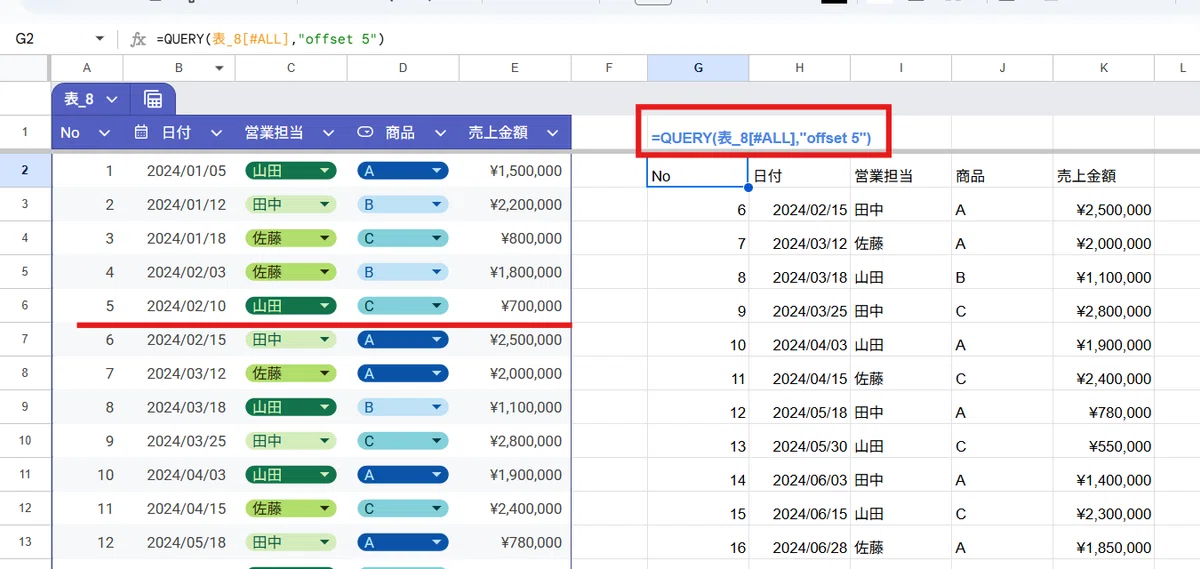Select cell ¥1,800,000
Viewport: 1200px width, 569px height.
tap(515, 272)
